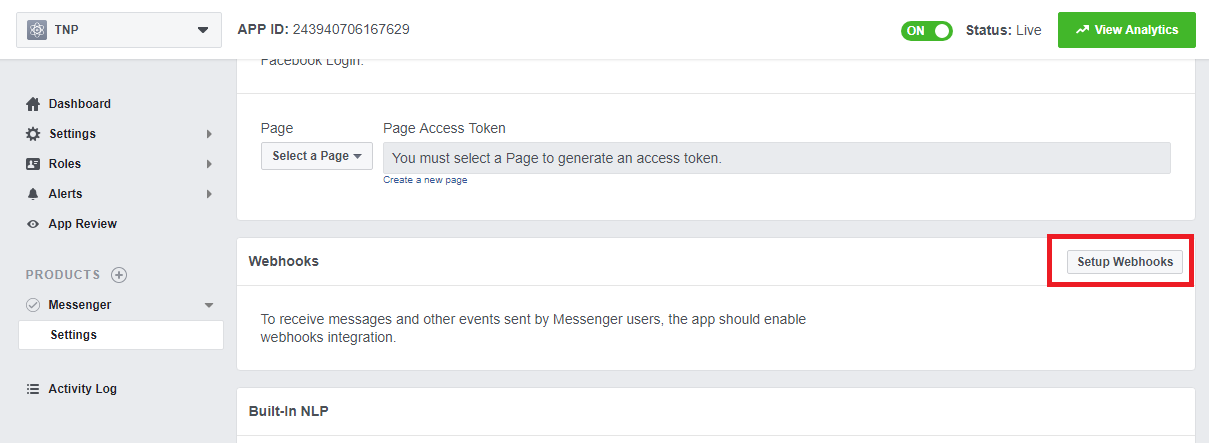The width and height of the screenshot is (1209, 443).
Task: Click the Alerts bell icon
Action: coord(33,194)
